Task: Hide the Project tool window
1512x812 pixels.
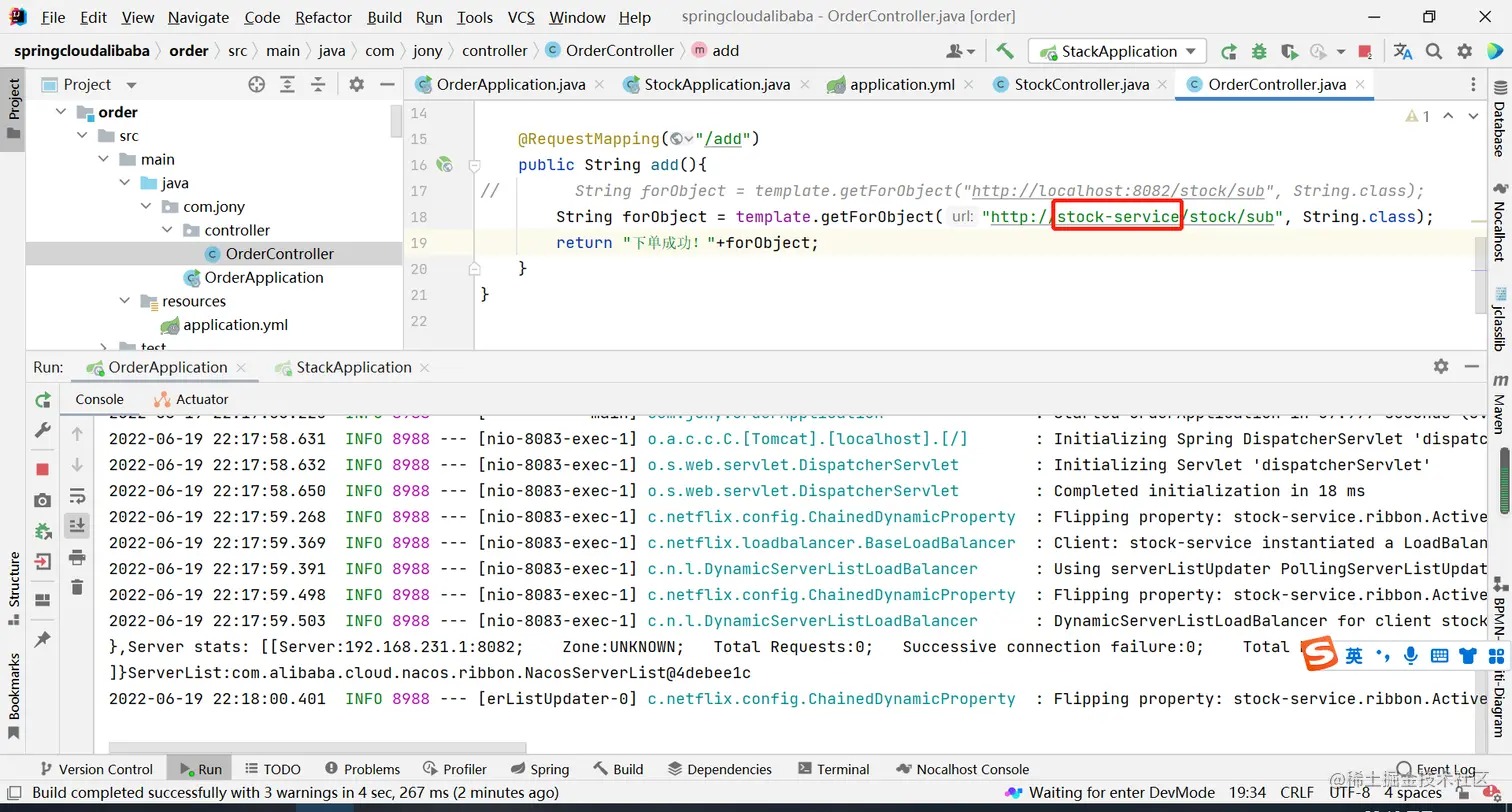Action: 386,85
